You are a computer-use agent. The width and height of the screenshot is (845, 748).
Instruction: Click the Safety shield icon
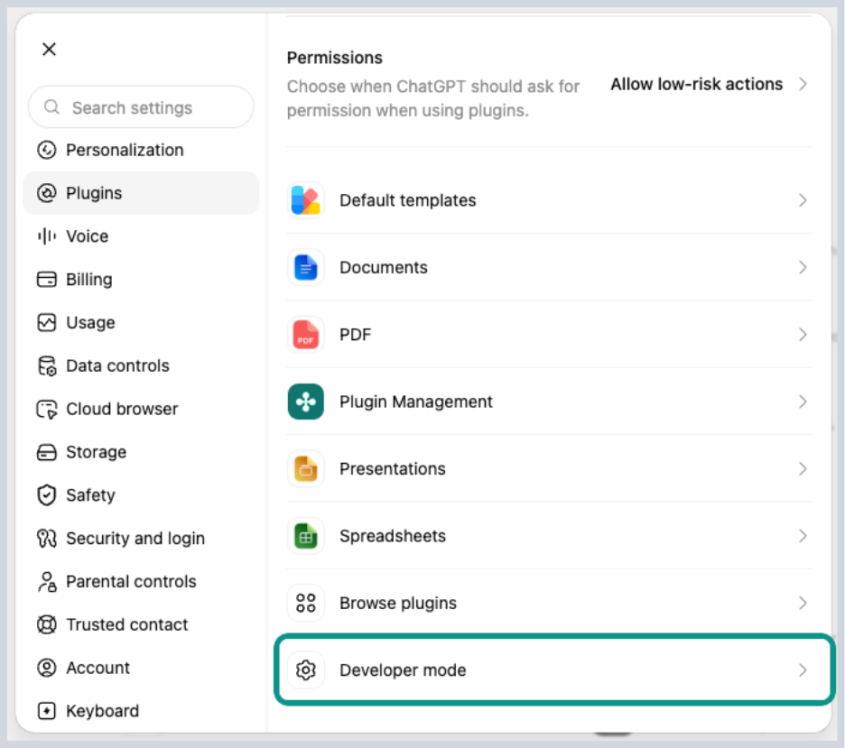click(47, 495)
